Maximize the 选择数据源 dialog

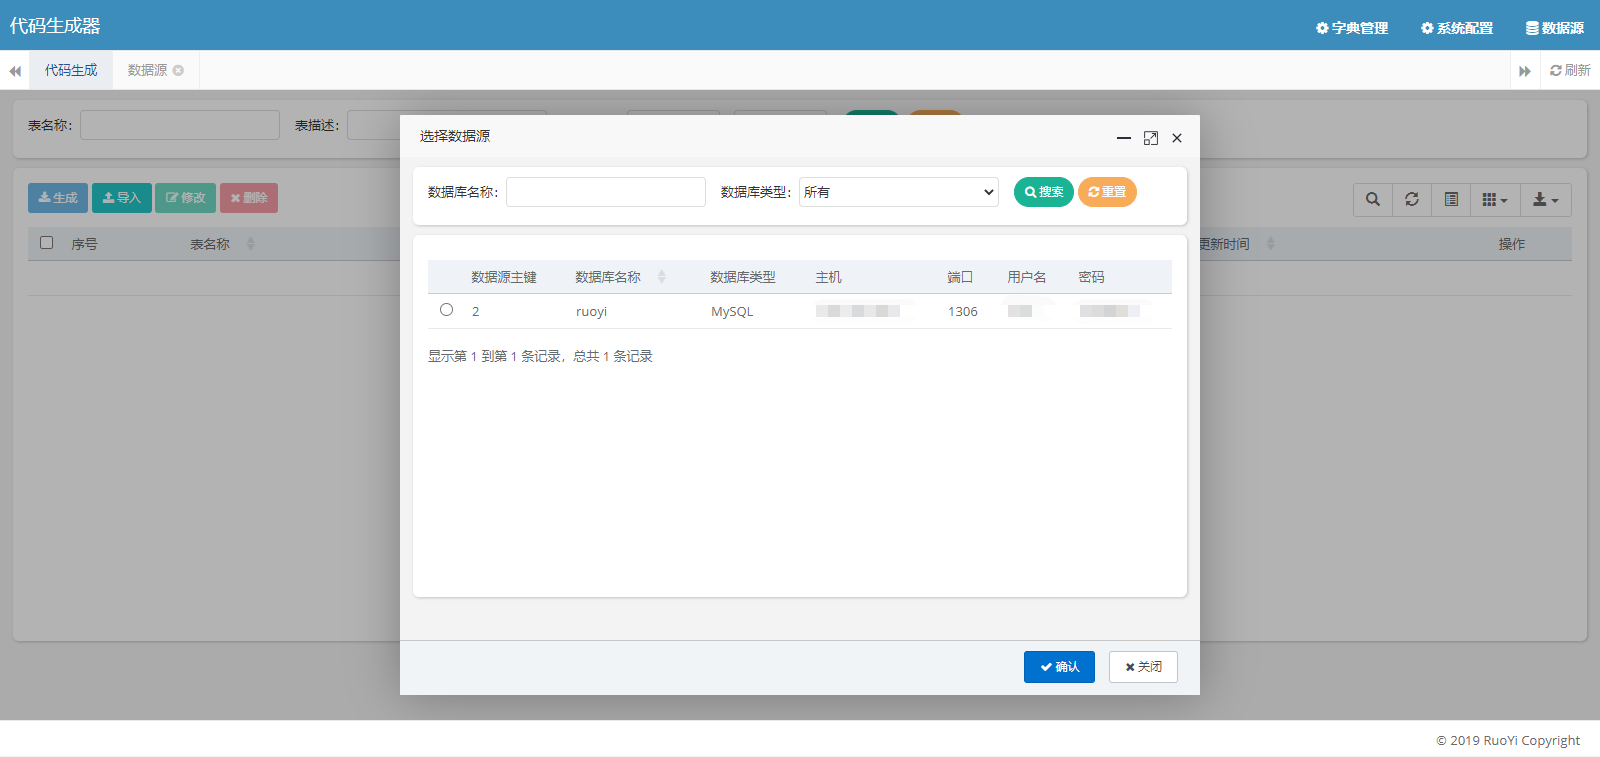[1151, 138]
